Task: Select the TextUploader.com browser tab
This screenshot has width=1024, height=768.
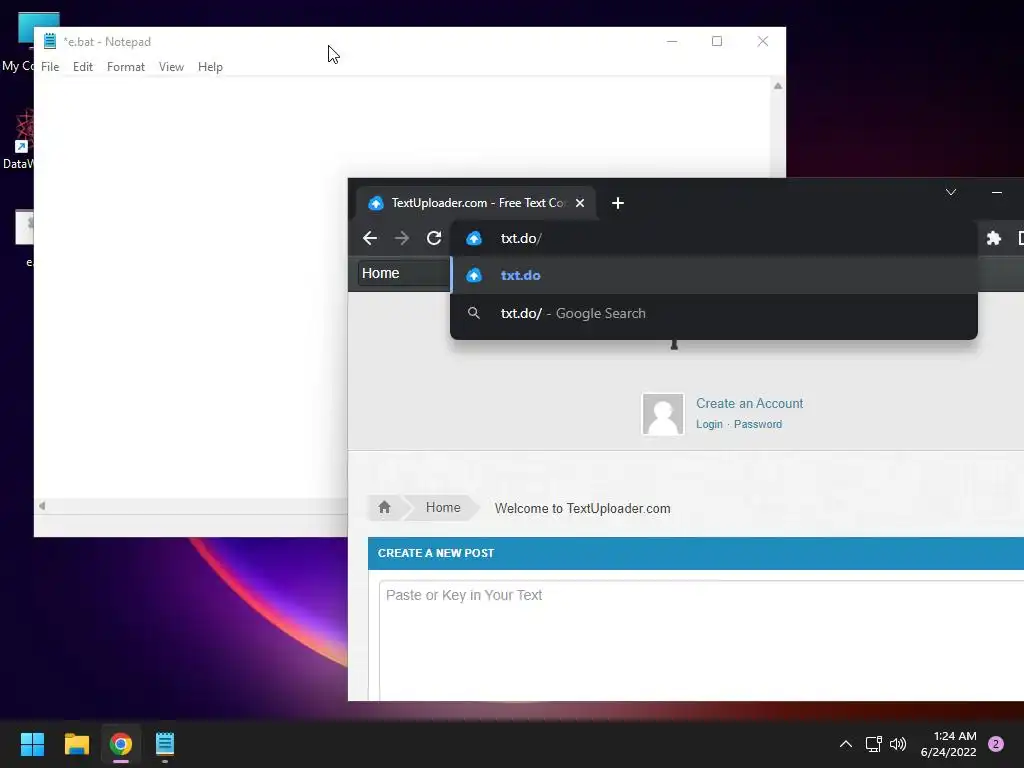Action: [x=475, y=203]
